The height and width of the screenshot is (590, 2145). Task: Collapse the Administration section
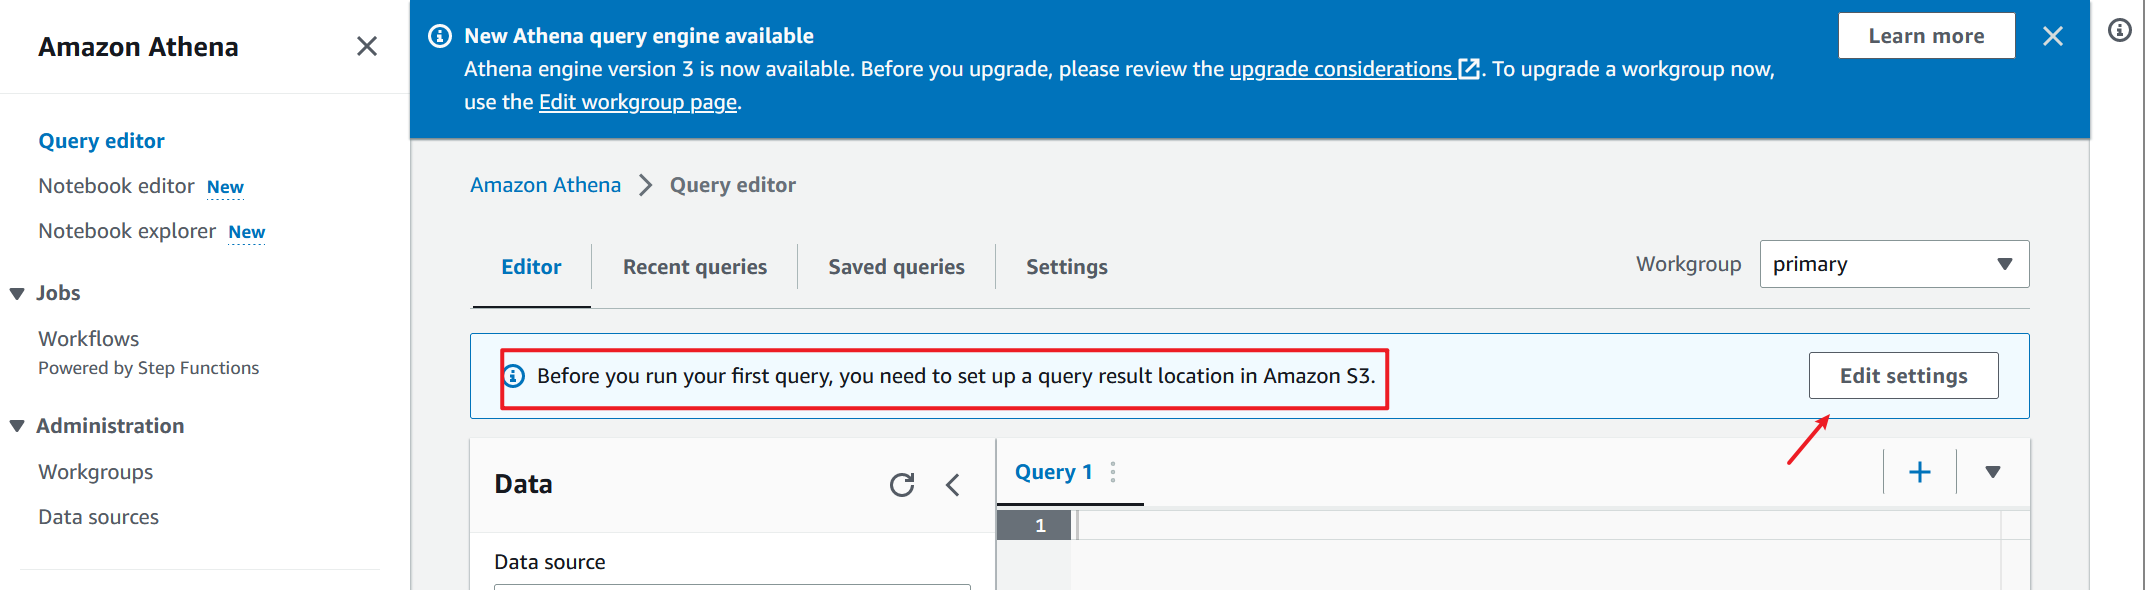tap(17, 426)
